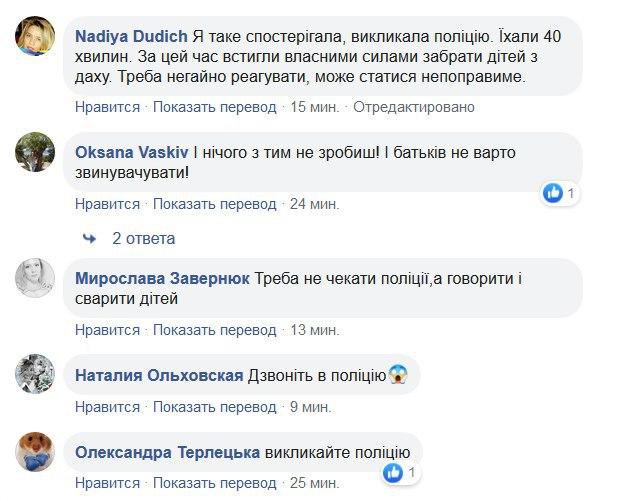Image resolution: width=620 pixels, height=501 pixels.
Task: Like Nadiya Dudich's comment via Нравится
Action: pos(108,107)
